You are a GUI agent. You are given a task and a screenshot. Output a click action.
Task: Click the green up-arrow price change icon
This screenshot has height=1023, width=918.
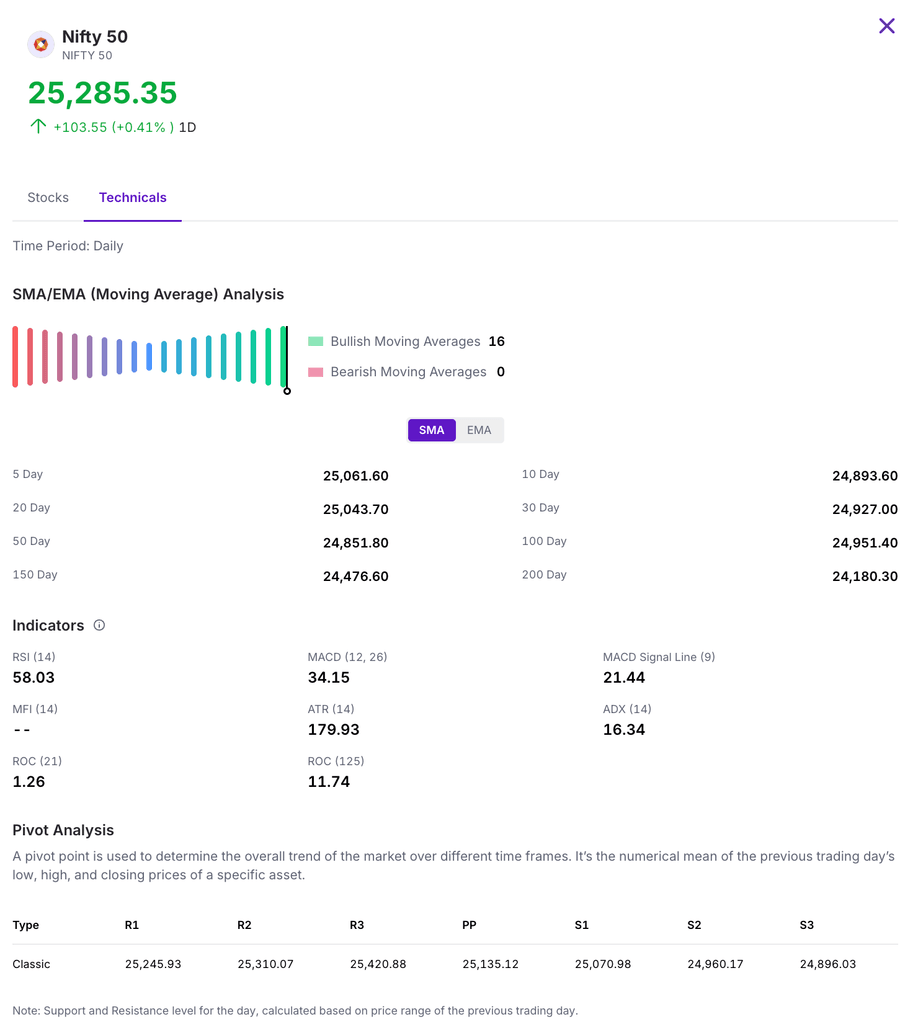coord(38,127)
